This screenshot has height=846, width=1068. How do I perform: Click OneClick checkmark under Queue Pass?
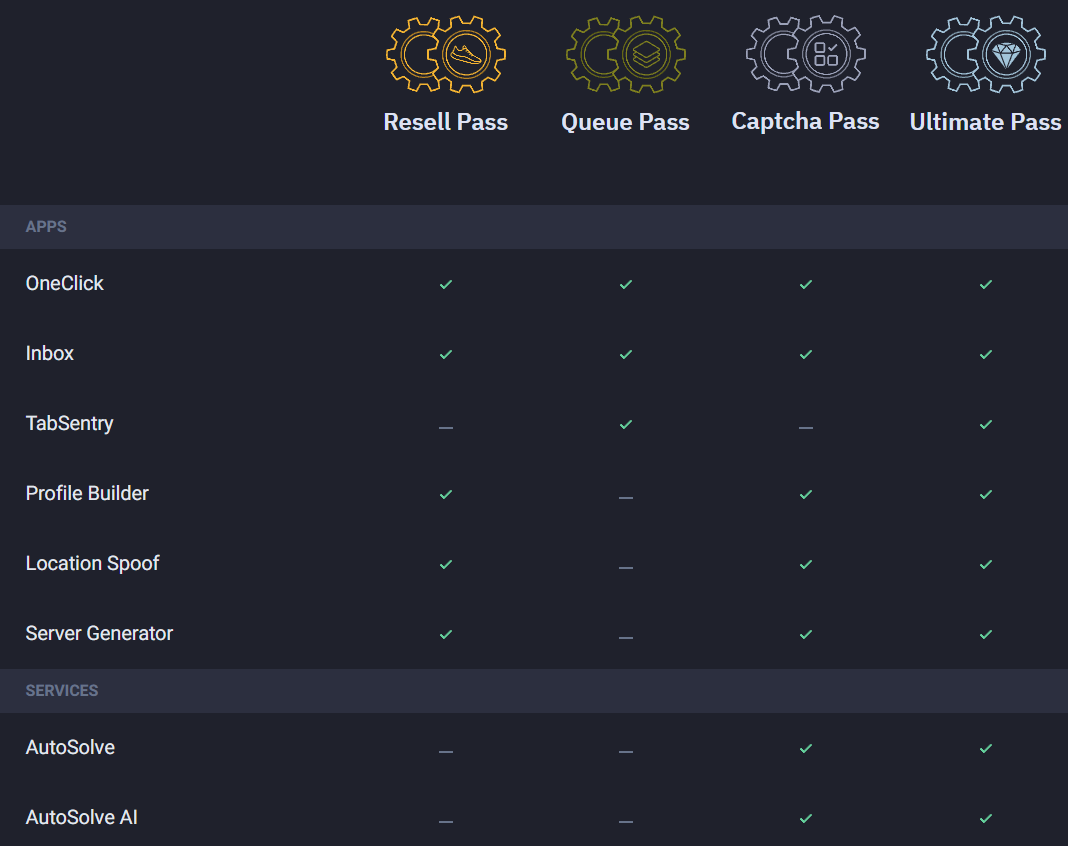click(625, 284)
